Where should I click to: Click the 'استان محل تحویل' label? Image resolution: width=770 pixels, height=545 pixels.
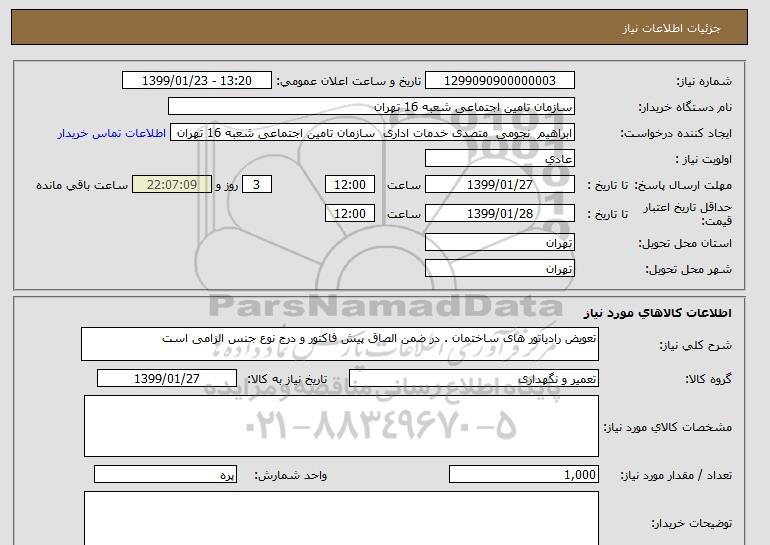(x=685, y=243)
